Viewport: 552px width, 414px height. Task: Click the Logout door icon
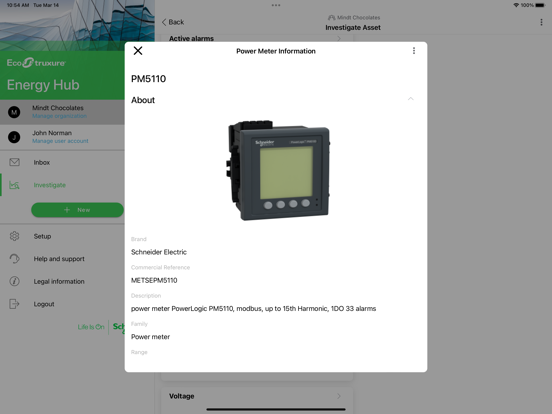(x=14, y=303)
